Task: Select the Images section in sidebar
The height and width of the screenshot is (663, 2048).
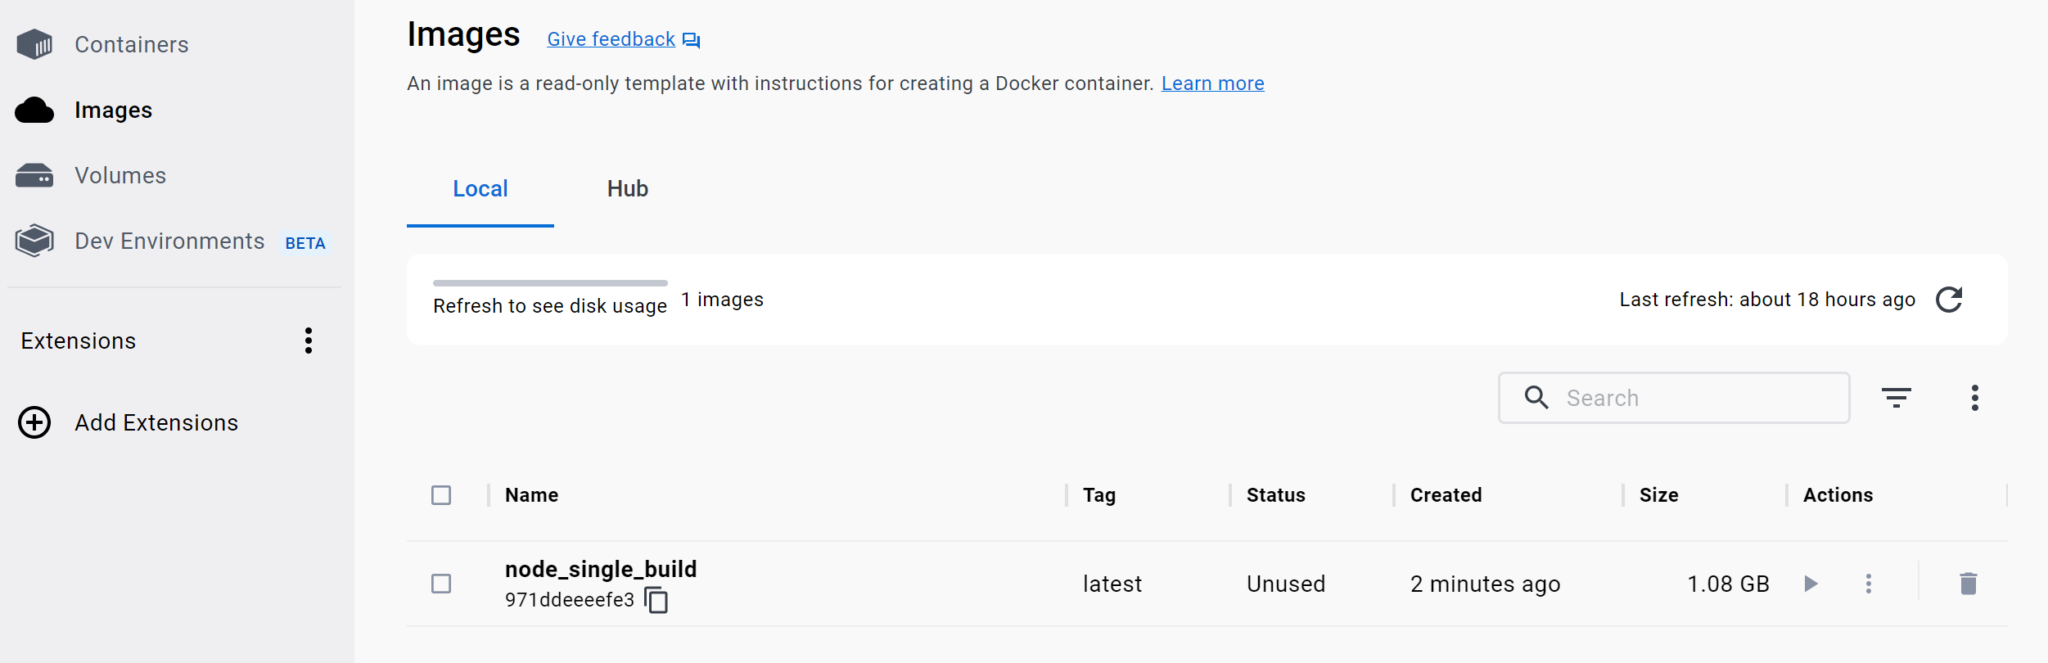Action: pos(113,110)
